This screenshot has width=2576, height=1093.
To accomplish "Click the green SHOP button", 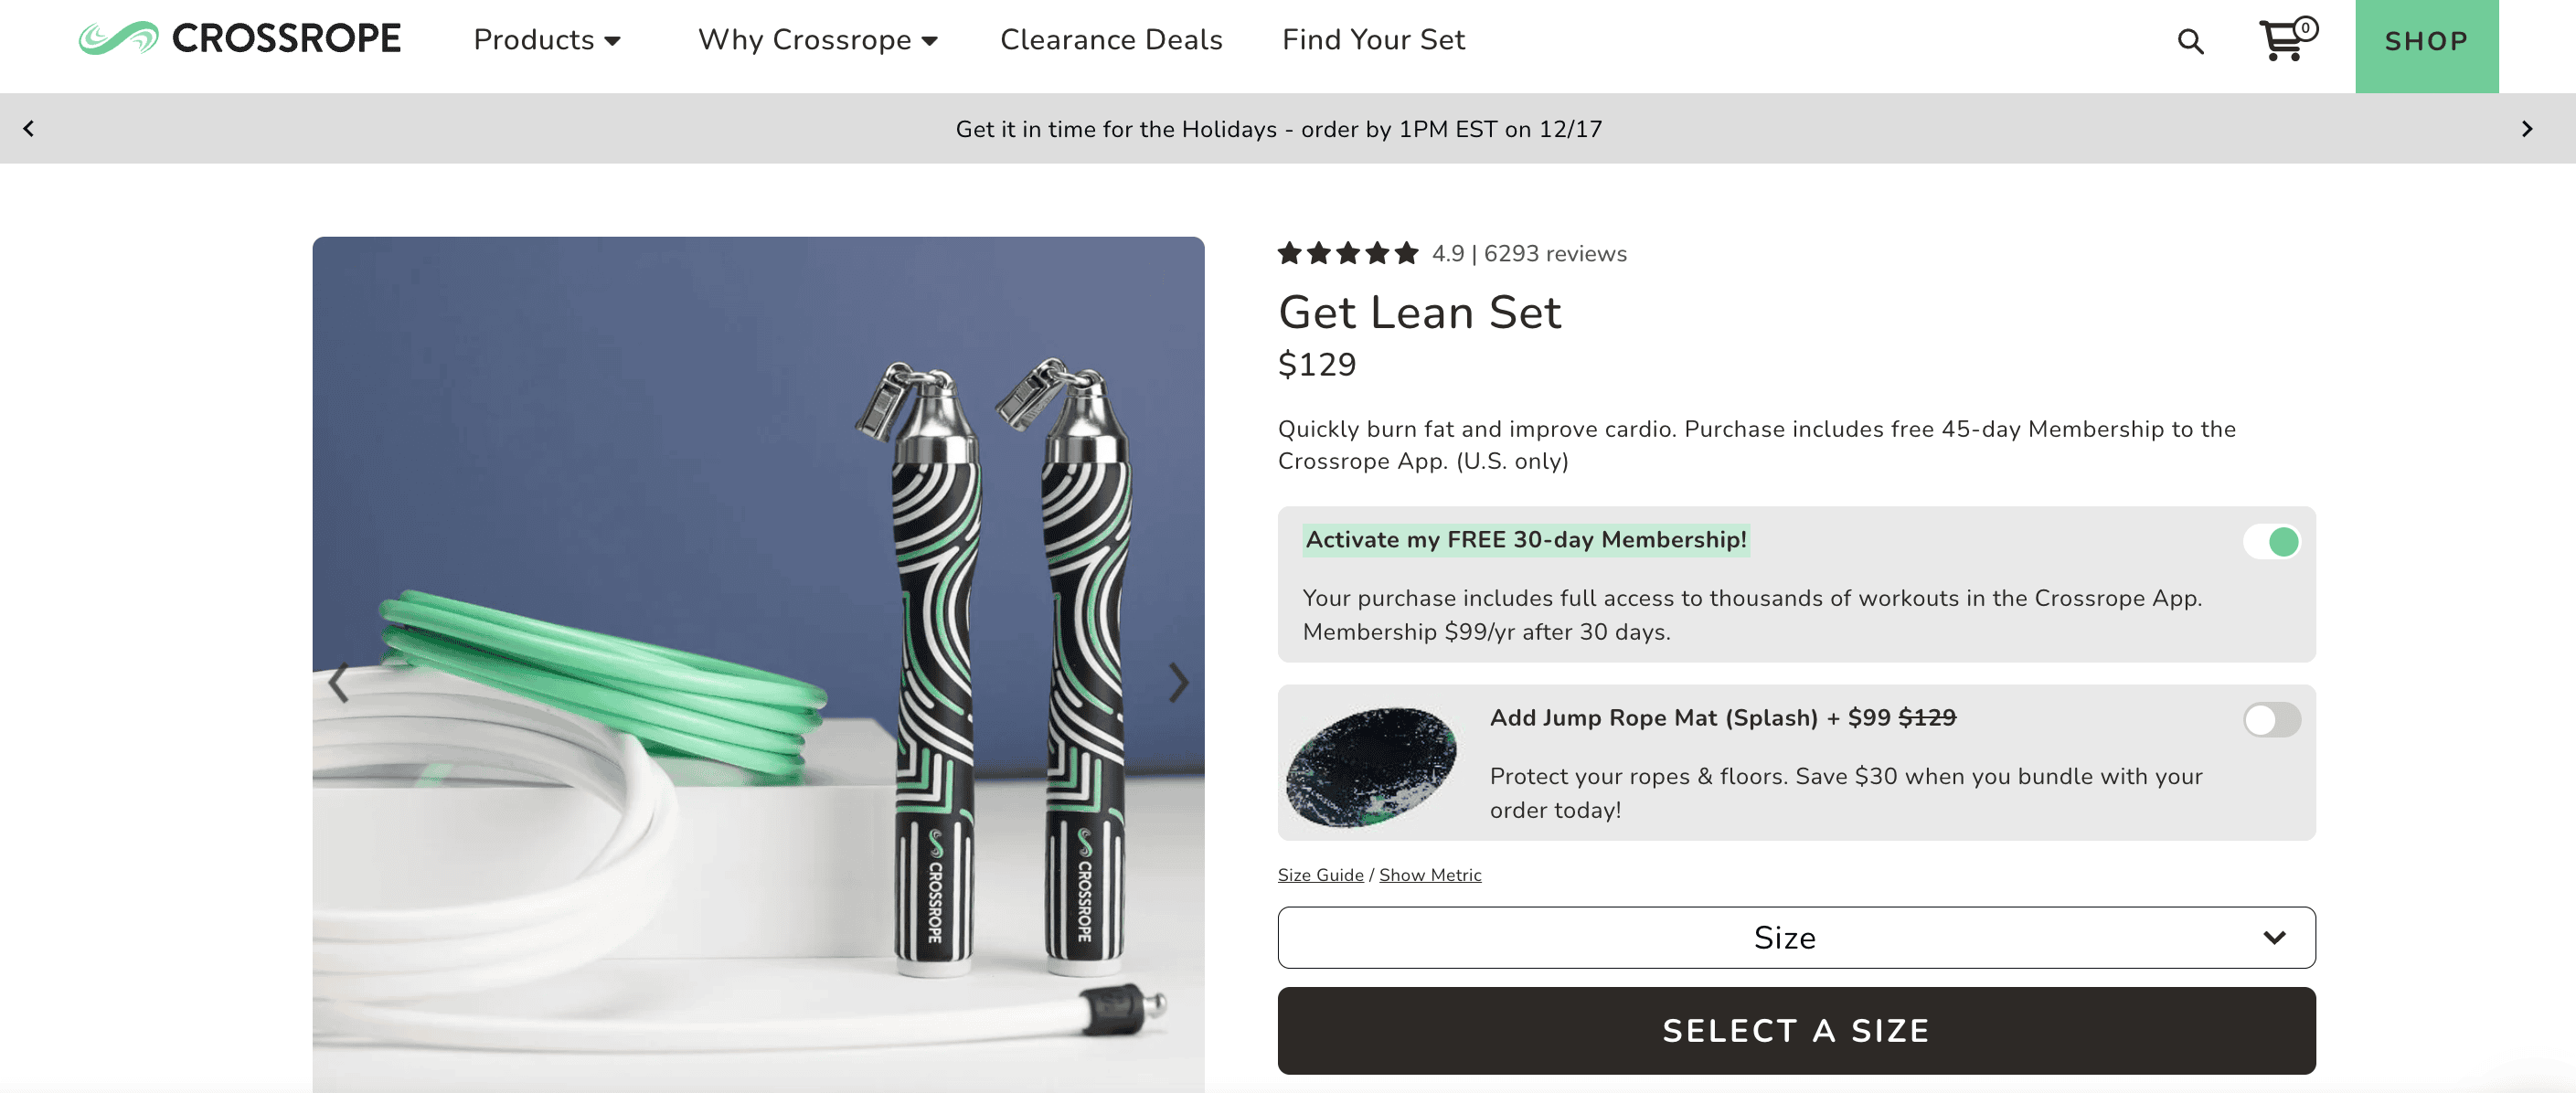I will 2426,42.
